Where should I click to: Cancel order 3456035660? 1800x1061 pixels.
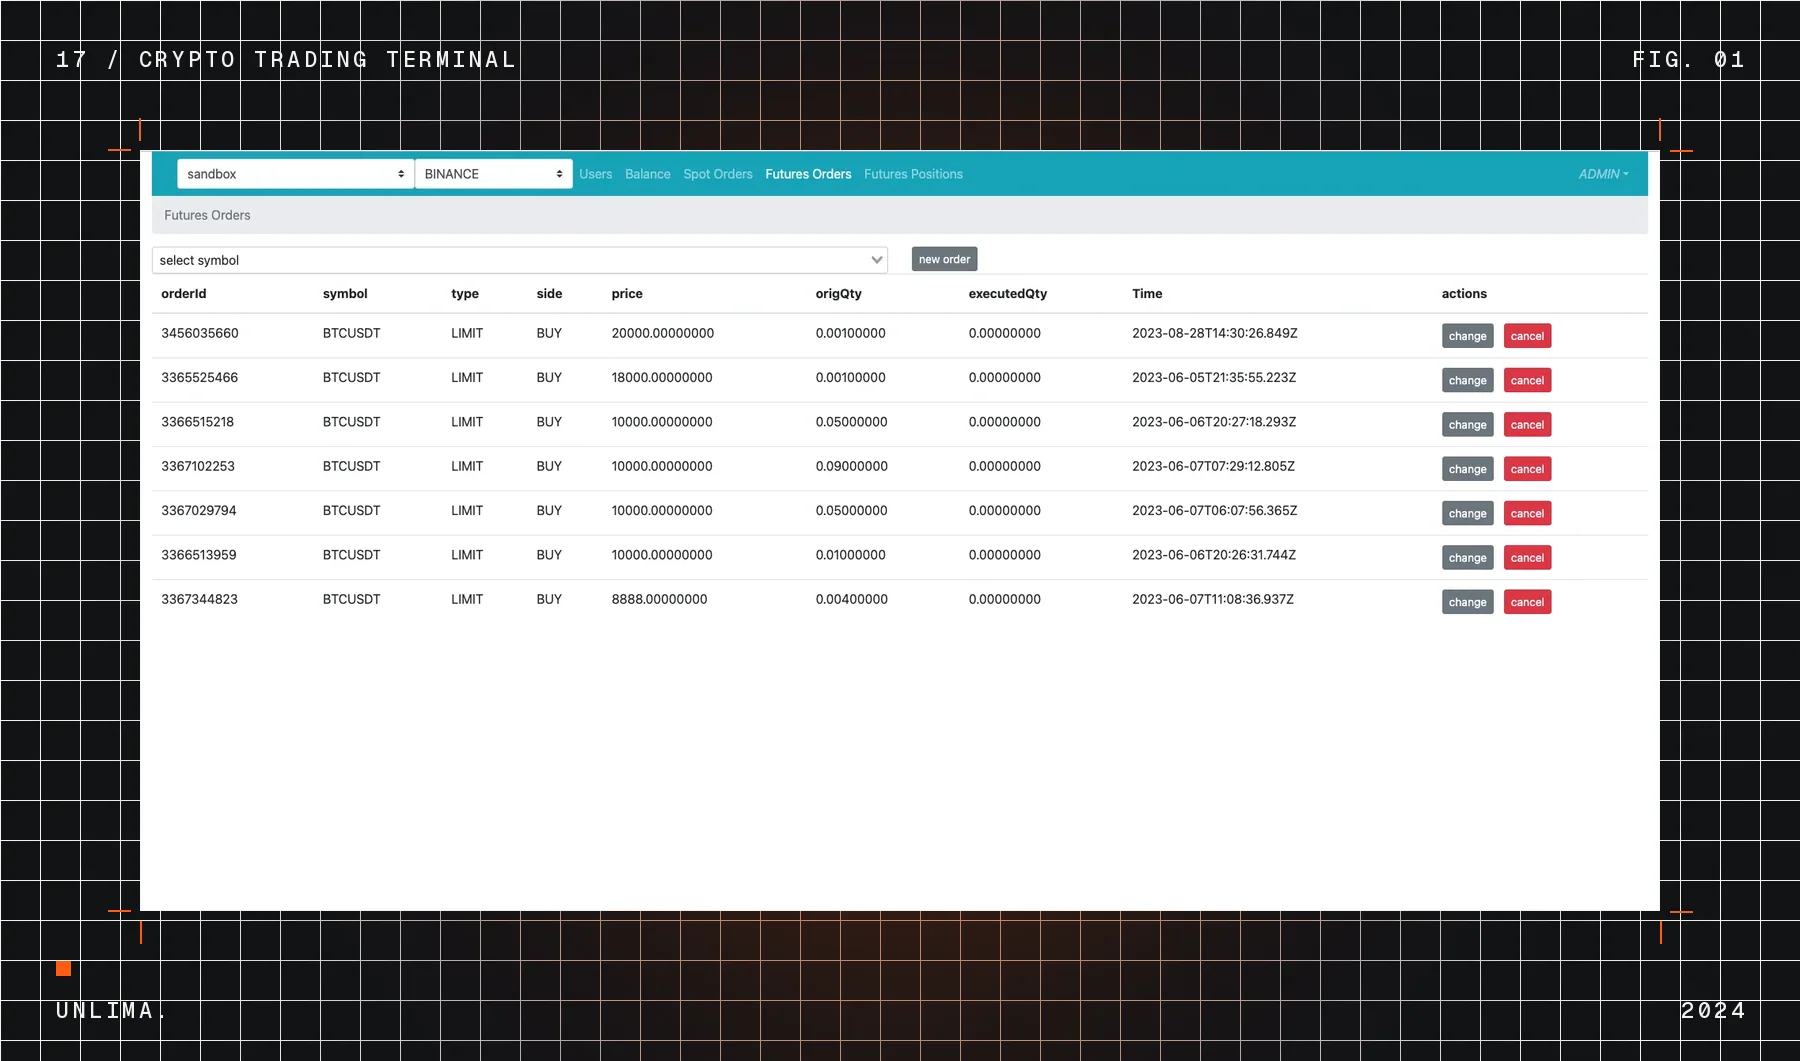1527,336
